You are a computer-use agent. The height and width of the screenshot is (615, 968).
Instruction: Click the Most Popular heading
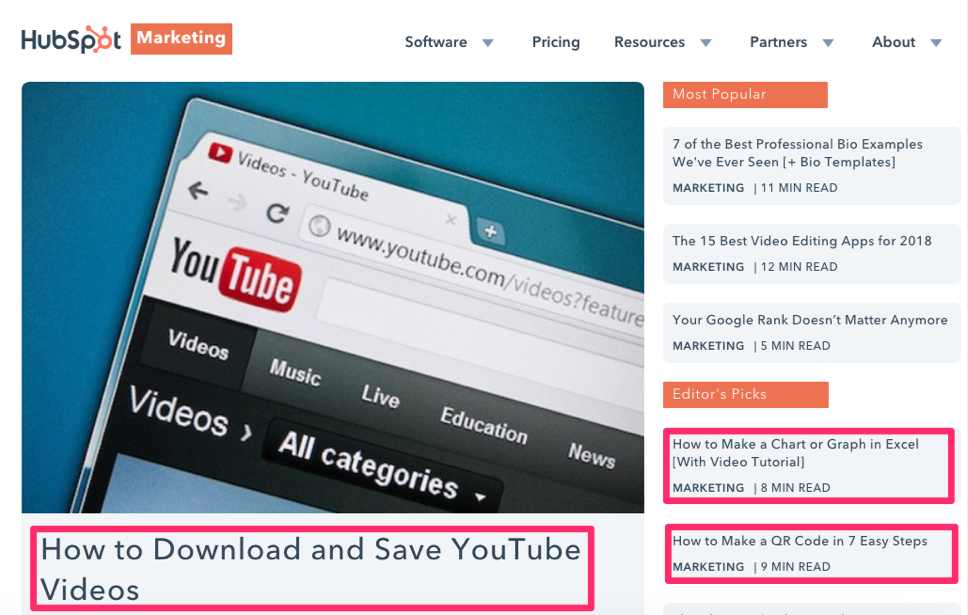point(745,94)
